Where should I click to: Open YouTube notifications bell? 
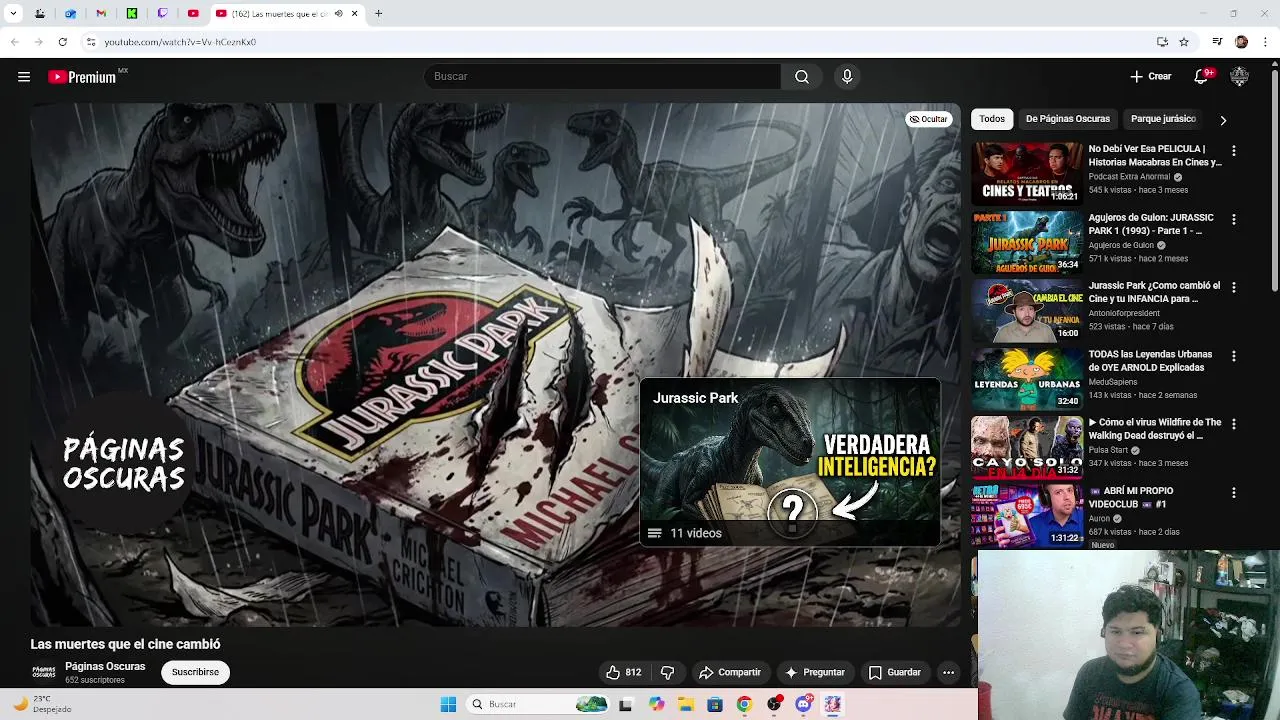[x=1203, y=76]
